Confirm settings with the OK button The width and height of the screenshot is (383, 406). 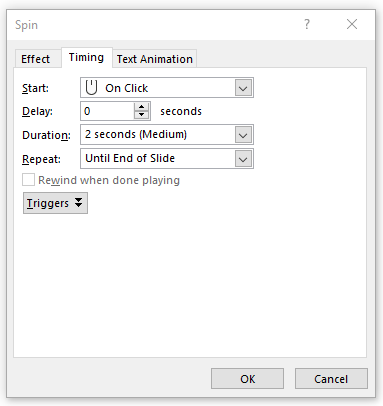click(x=247, y=379)
